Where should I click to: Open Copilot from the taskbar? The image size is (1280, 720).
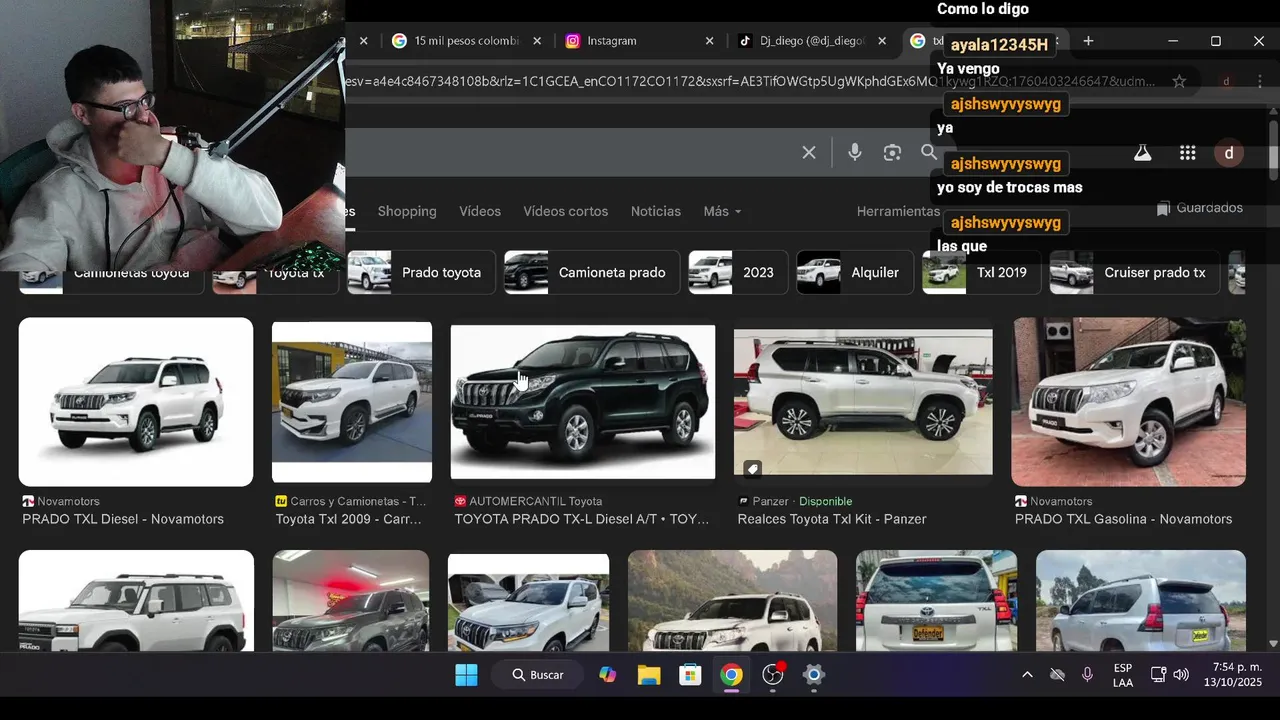(608, 675)
